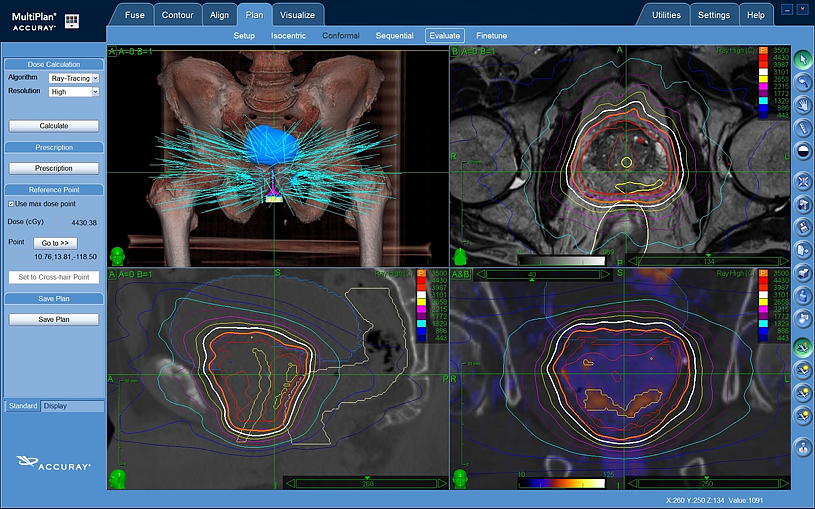Click the grayscale window bar in axial view
This screenshot has width=815, height=509.
562,261
